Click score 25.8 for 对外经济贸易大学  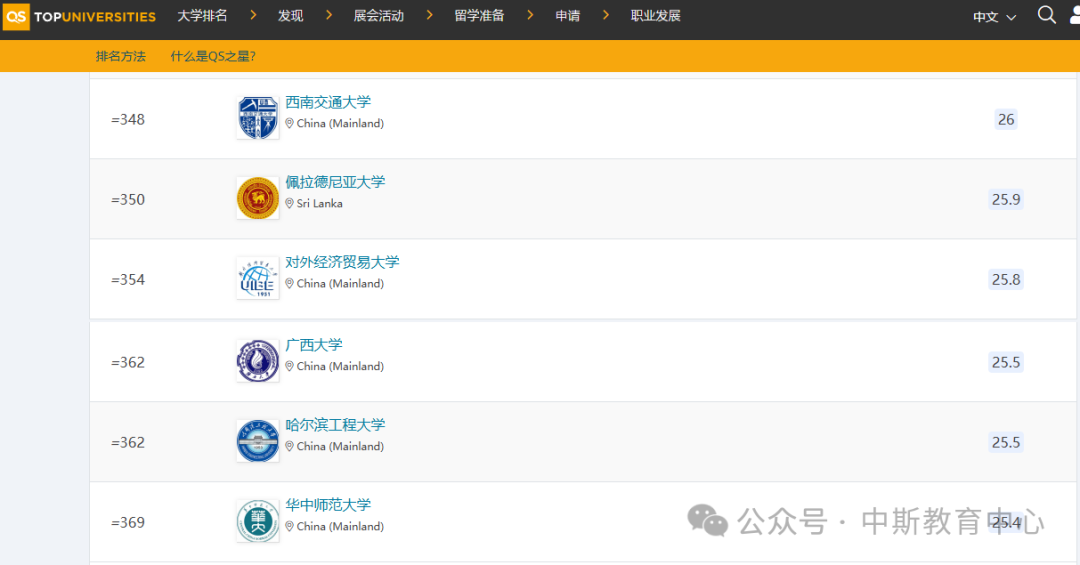[1006, 279]
